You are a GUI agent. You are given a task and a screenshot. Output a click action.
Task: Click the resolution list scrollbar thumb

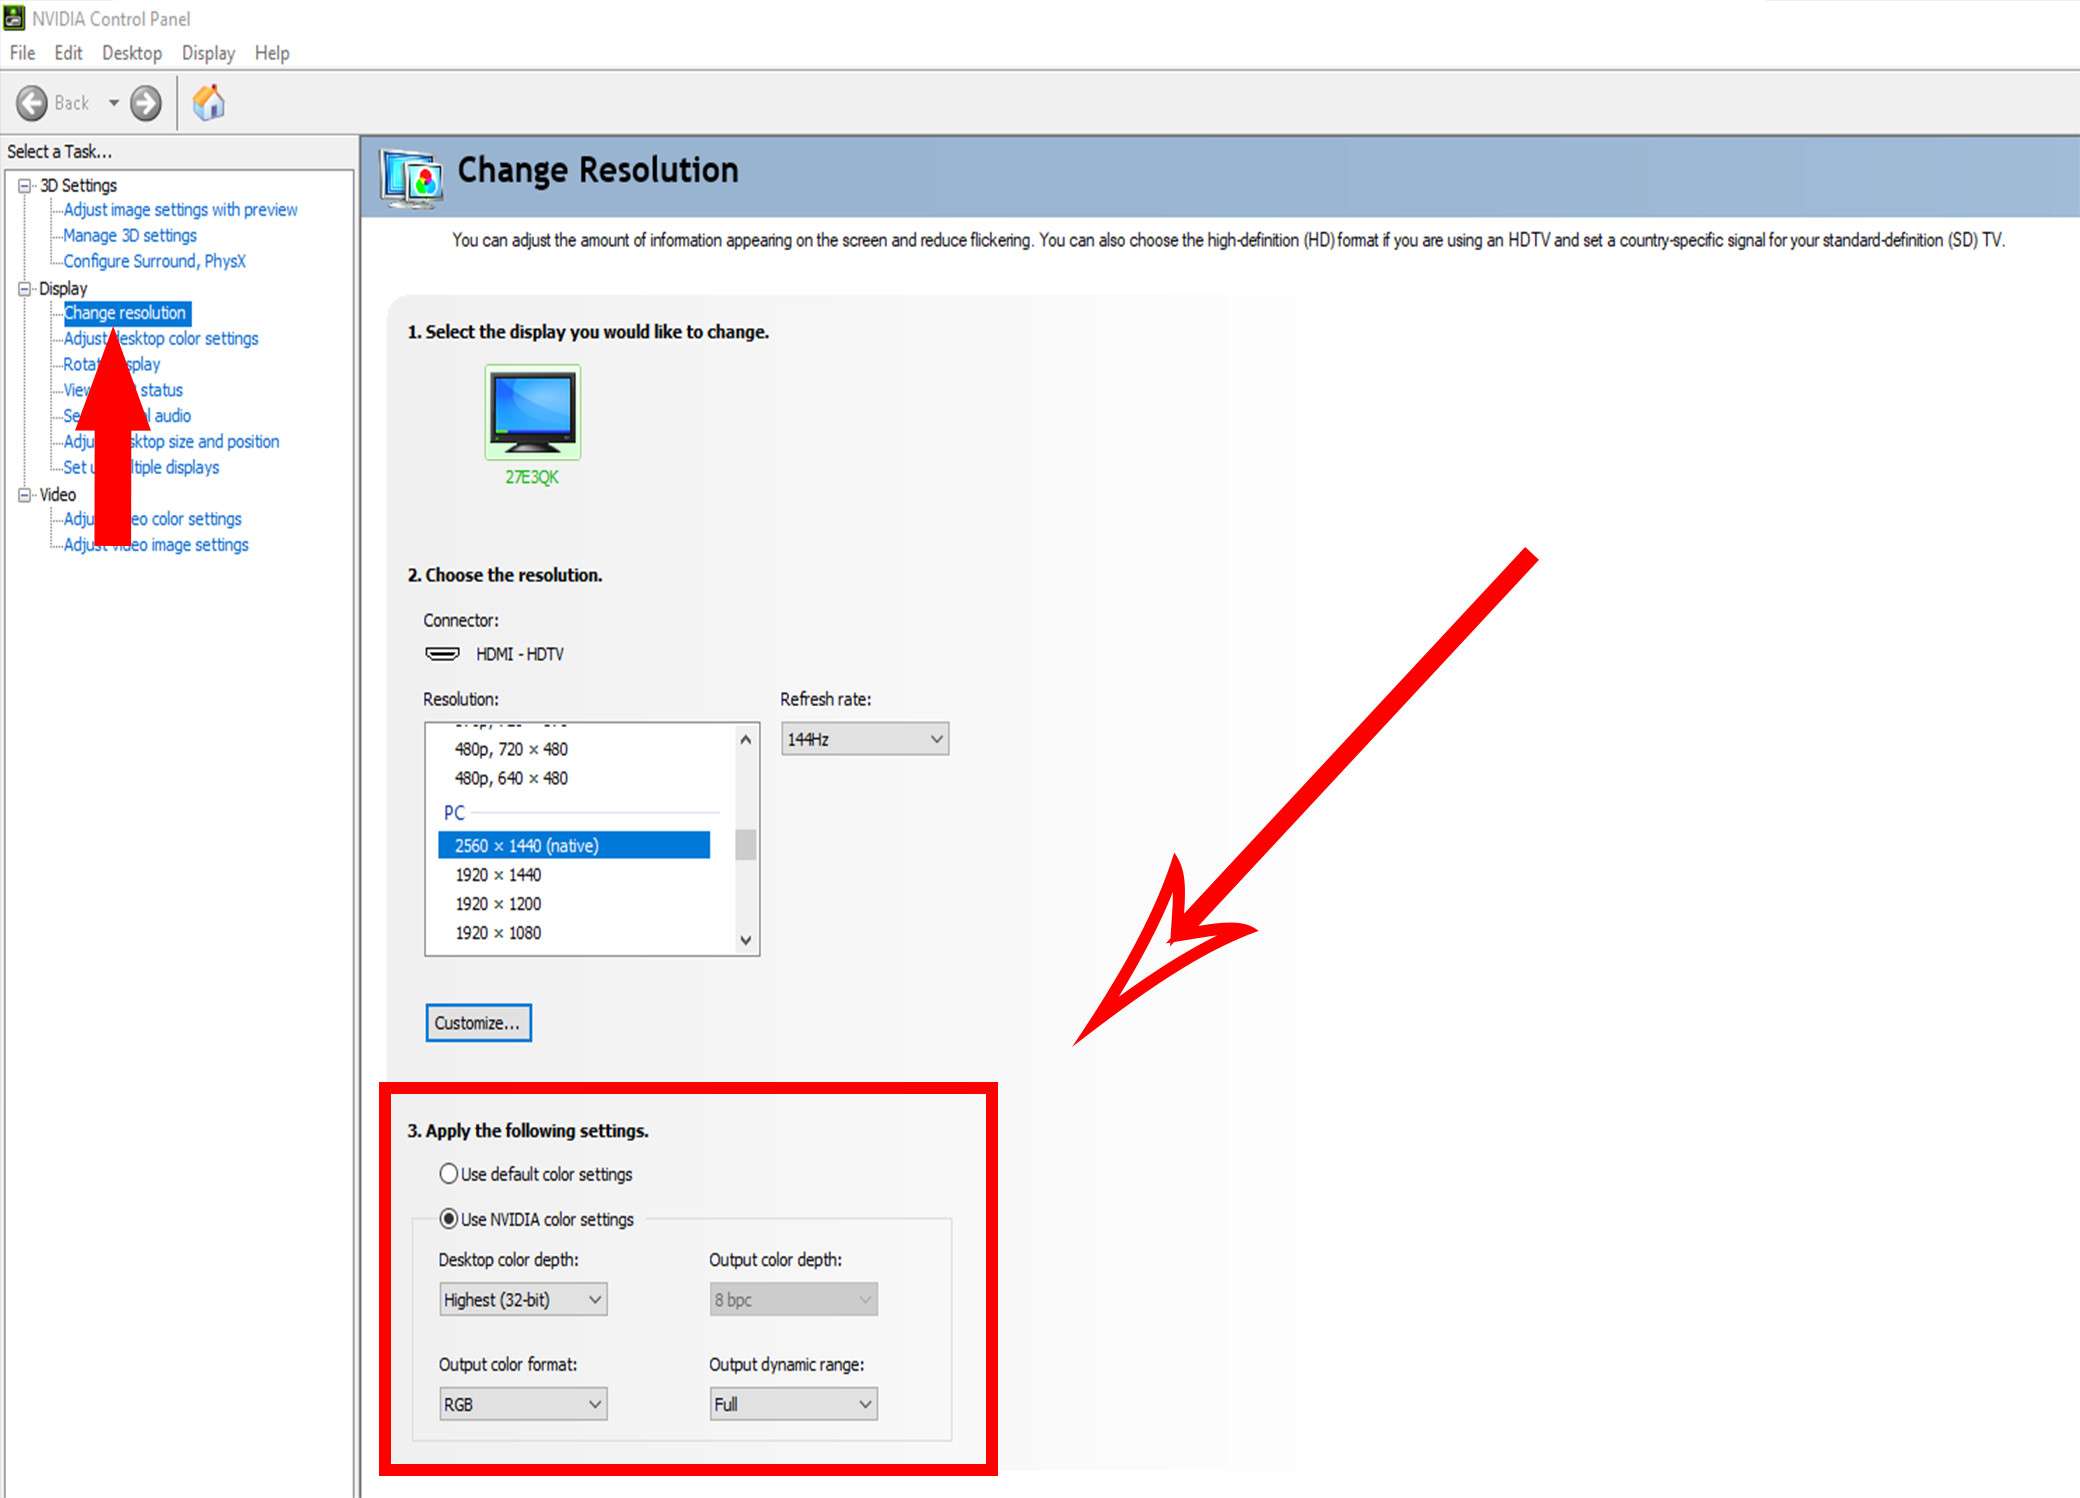(x=746, y=845)
